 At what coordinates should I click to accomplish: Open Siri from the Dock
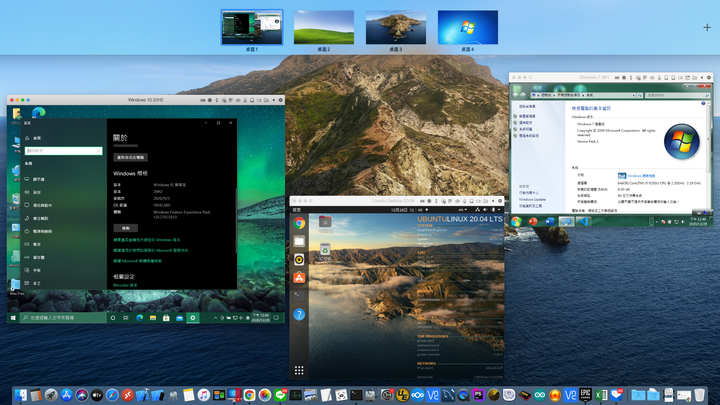click(82, 395)
